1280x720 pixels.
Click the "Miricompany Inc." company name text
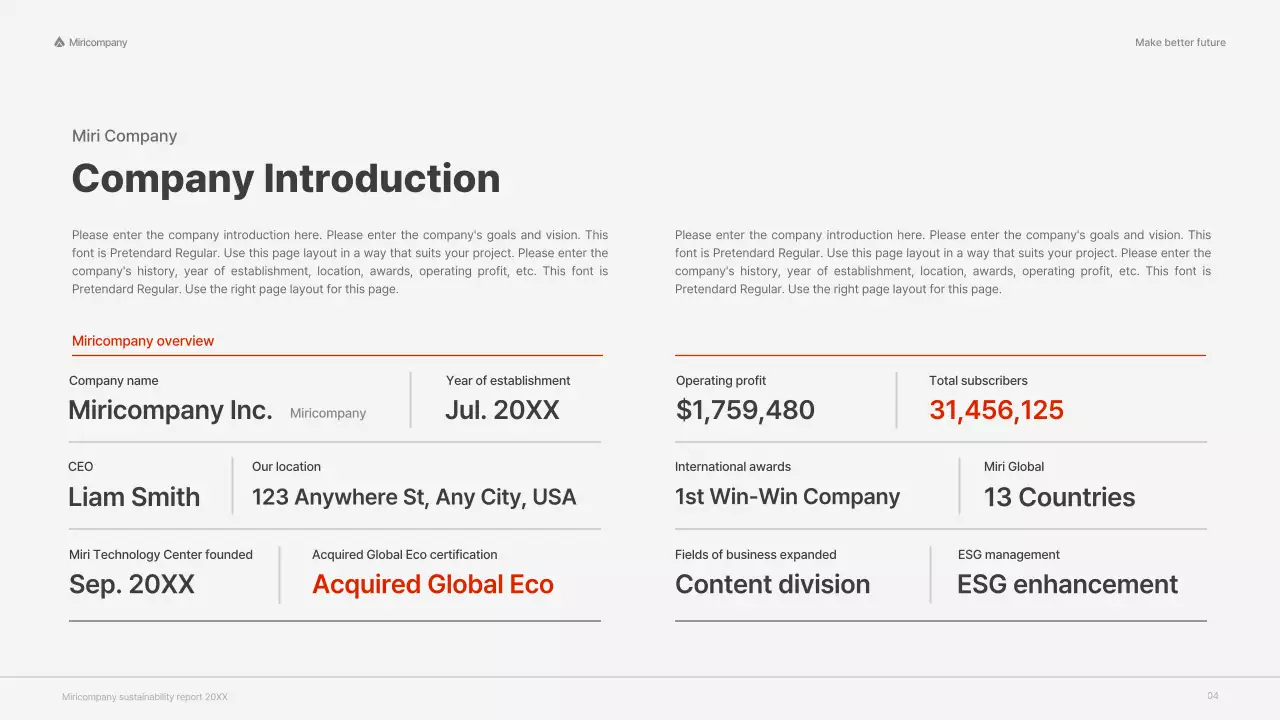click(x=170, y=410)
